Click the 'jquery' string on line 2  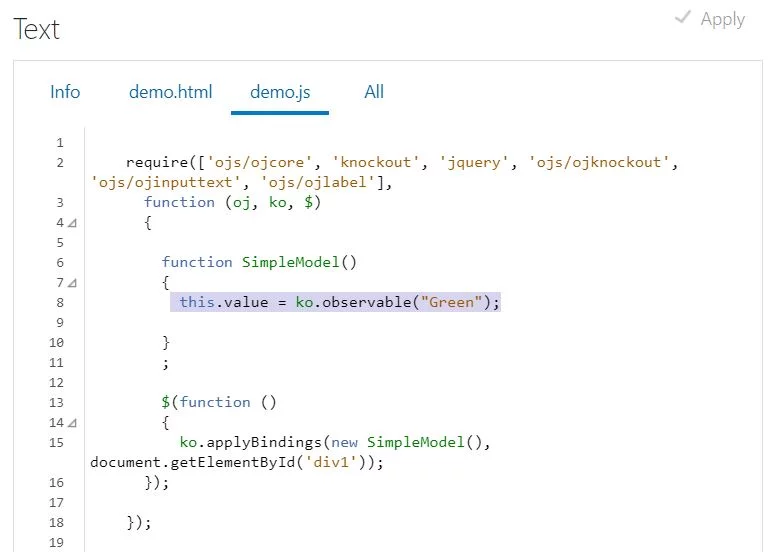pos(474,162)
